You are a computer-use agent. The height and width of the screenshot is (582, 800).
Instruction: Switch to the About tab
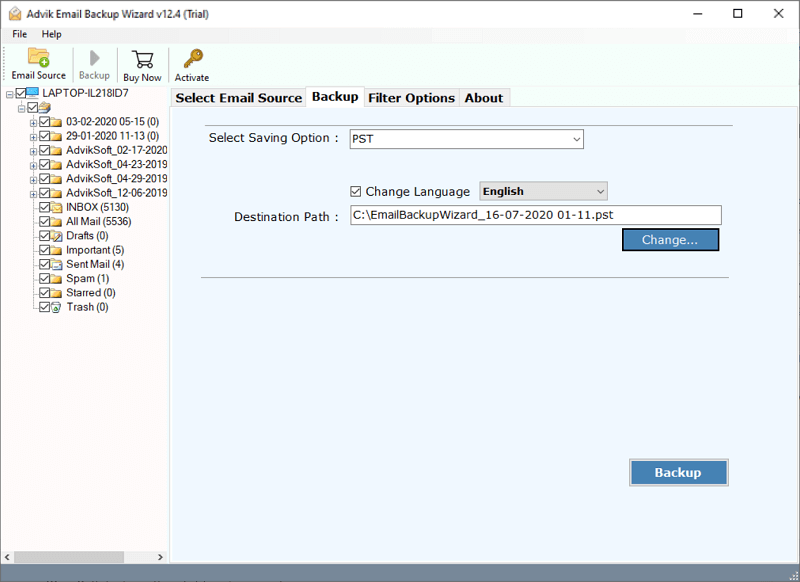click(484, 98)
